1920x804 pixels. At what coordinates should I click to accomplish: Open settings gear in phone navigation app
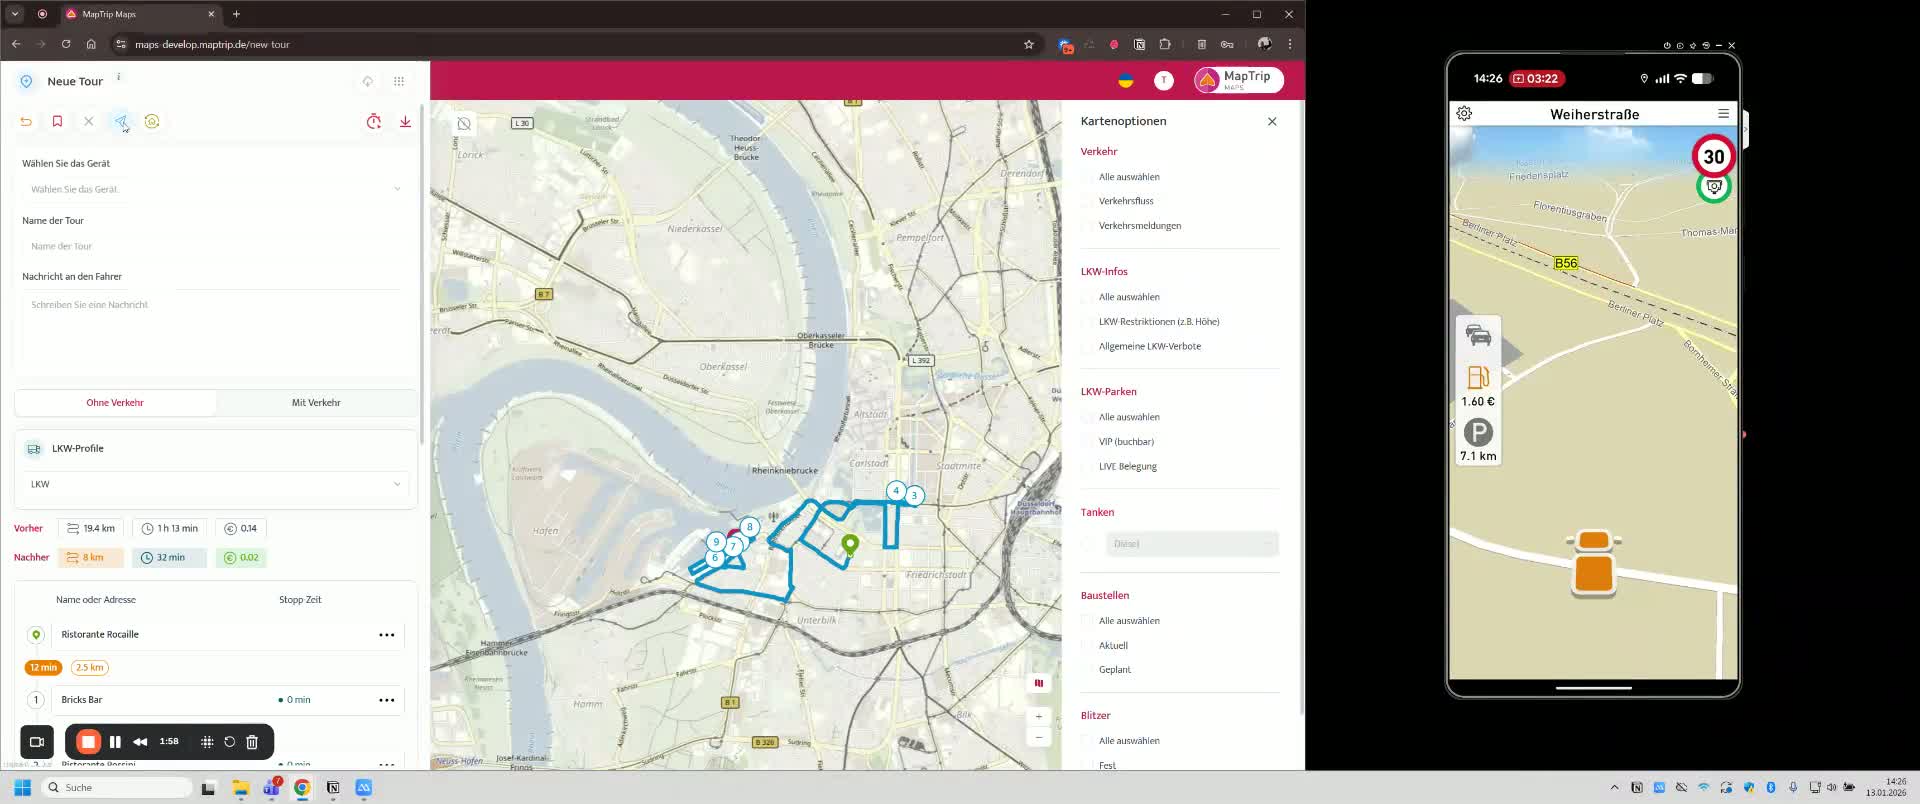point(1464,114)
